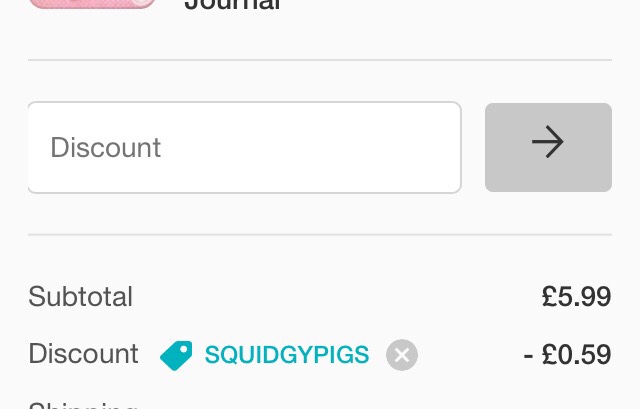Open the pink journal product thumbnail
The width and height of the screenshot is (640, 409).
92,3
